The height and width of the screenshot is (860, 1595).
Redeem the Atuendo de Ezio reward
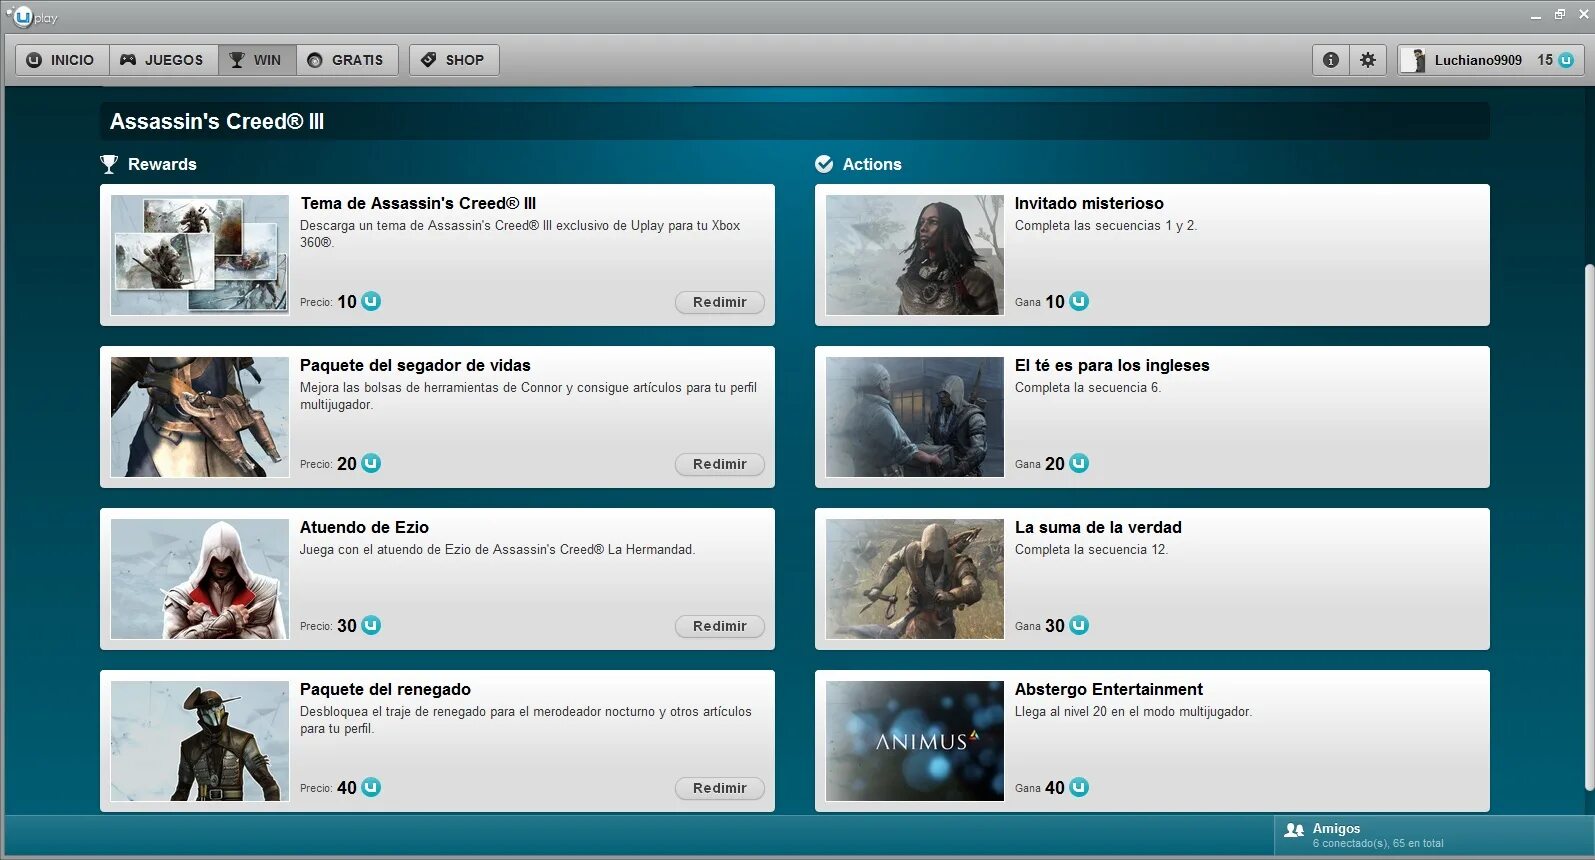pyautogui.click(x=720, y=626)
